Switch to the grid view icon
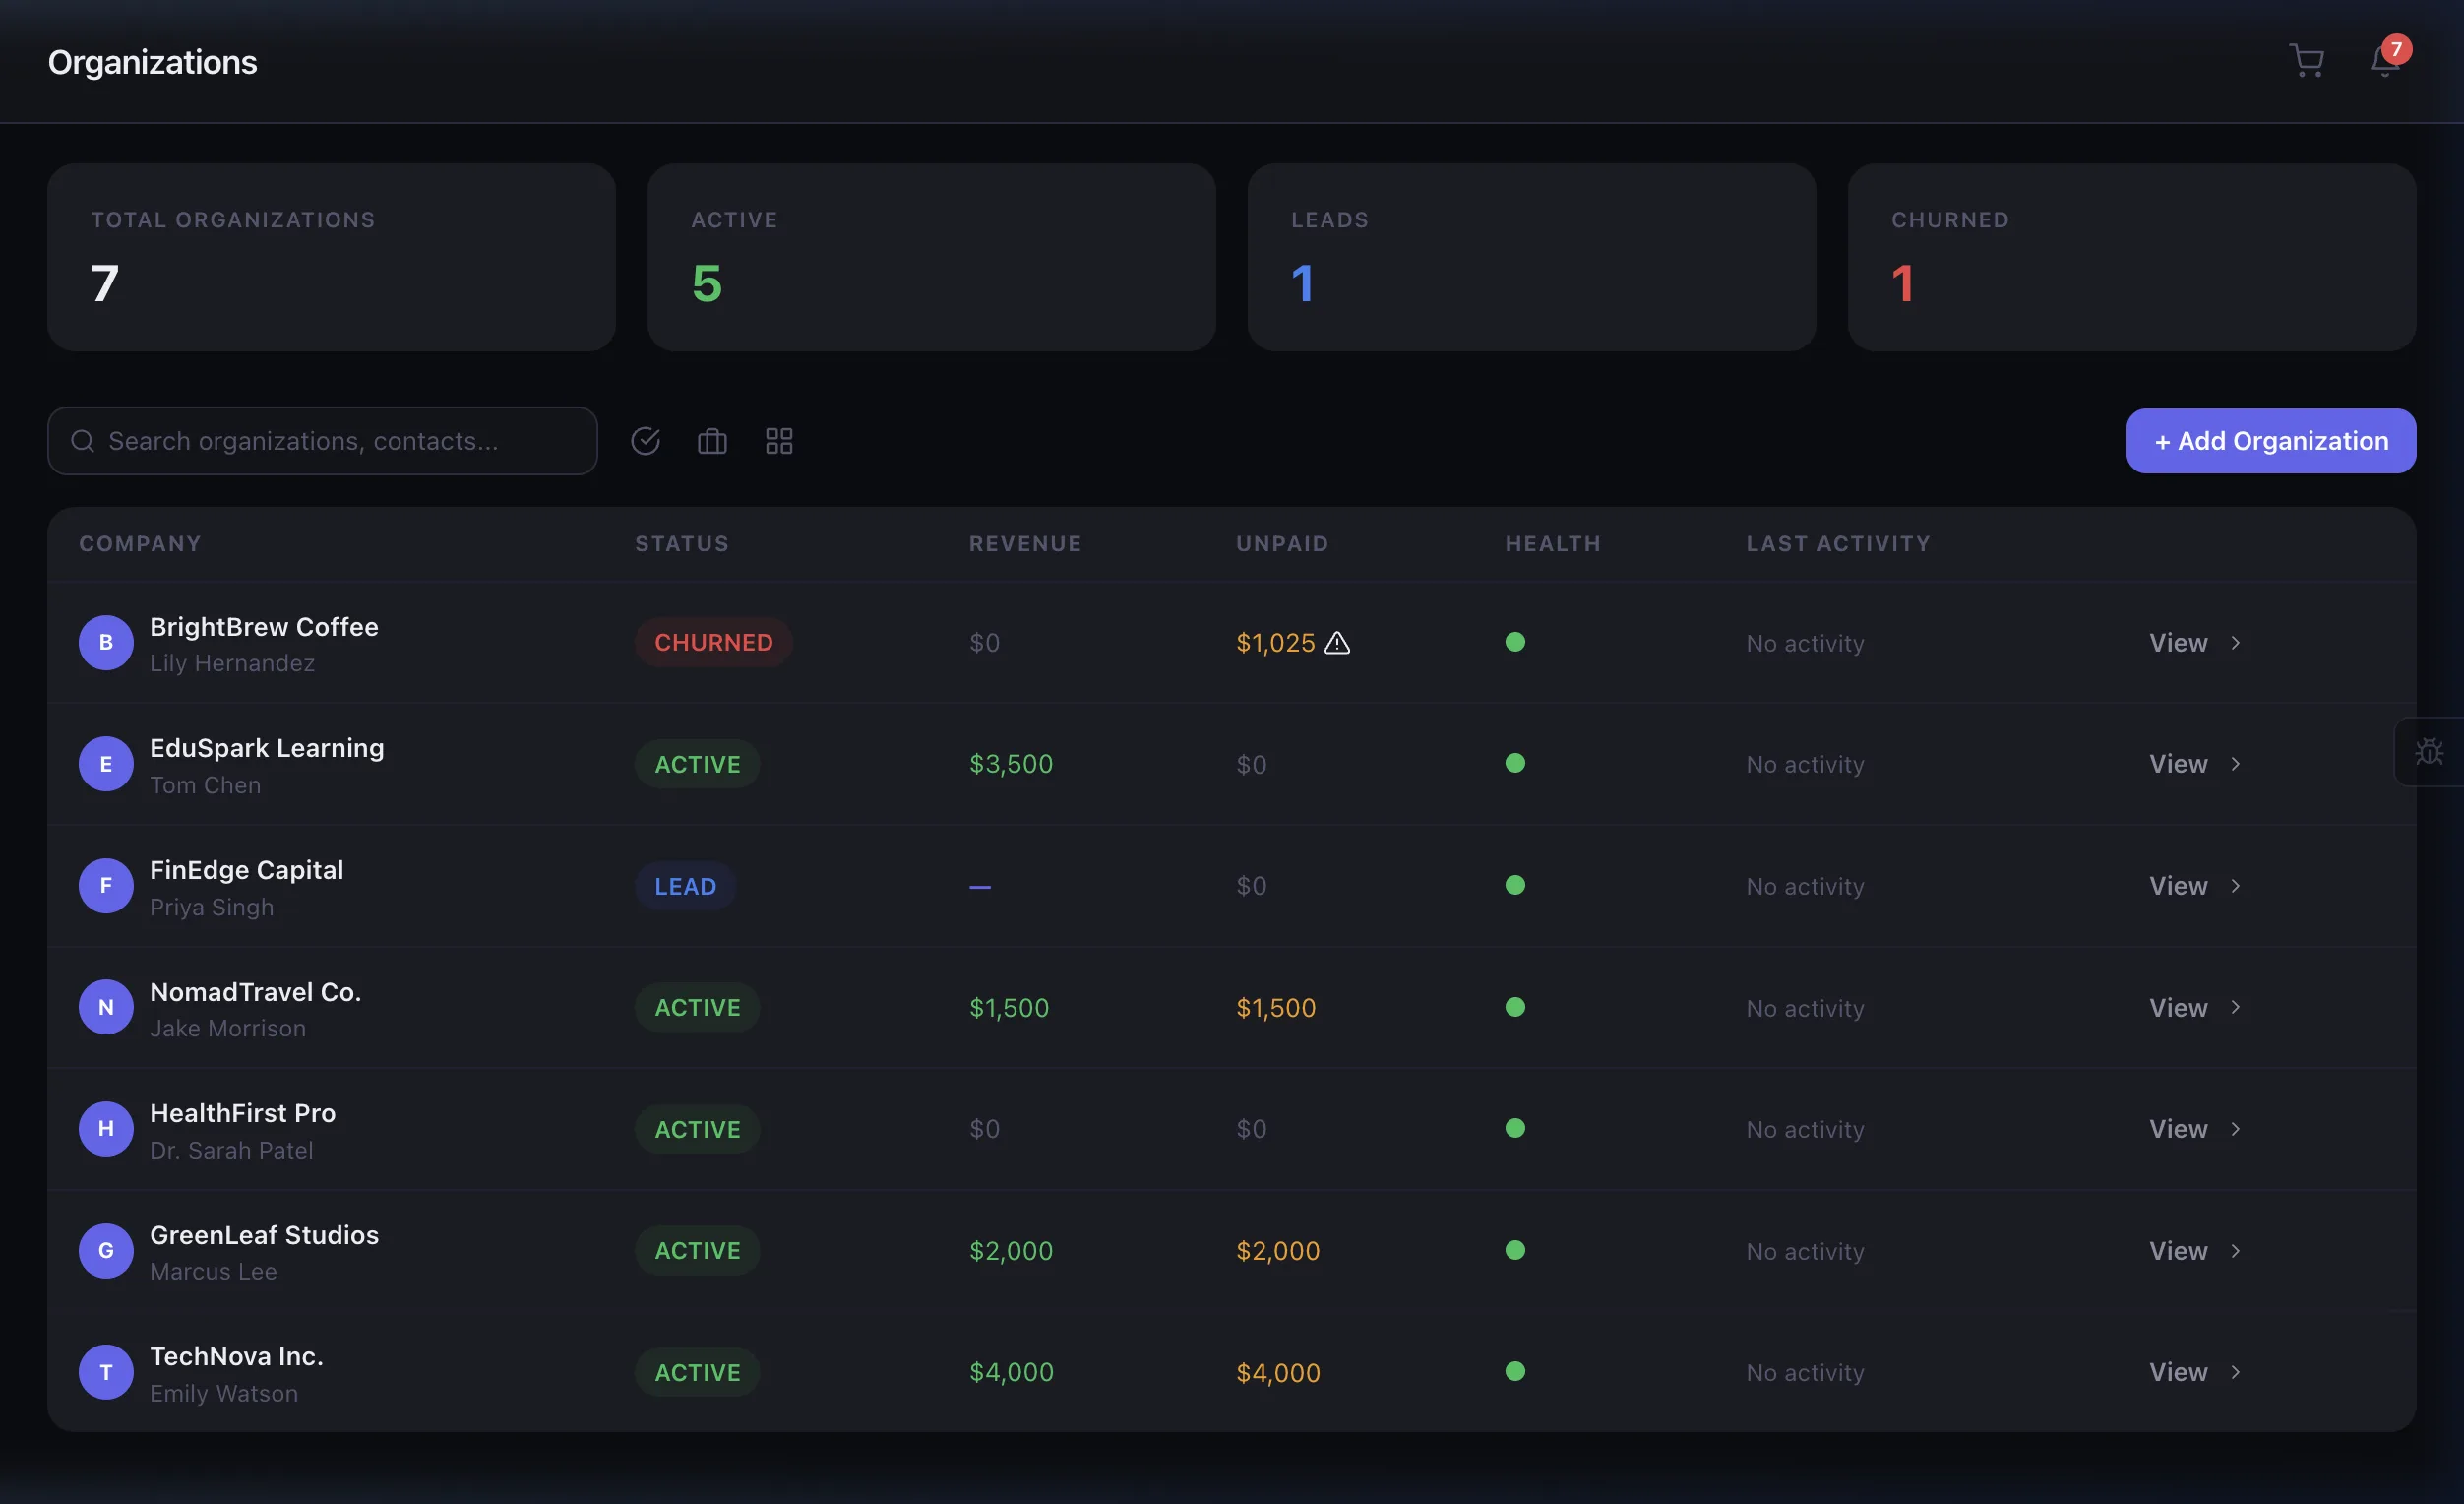The height and width of the screenshot is (1504, 2464). click(x=779, y=441)
